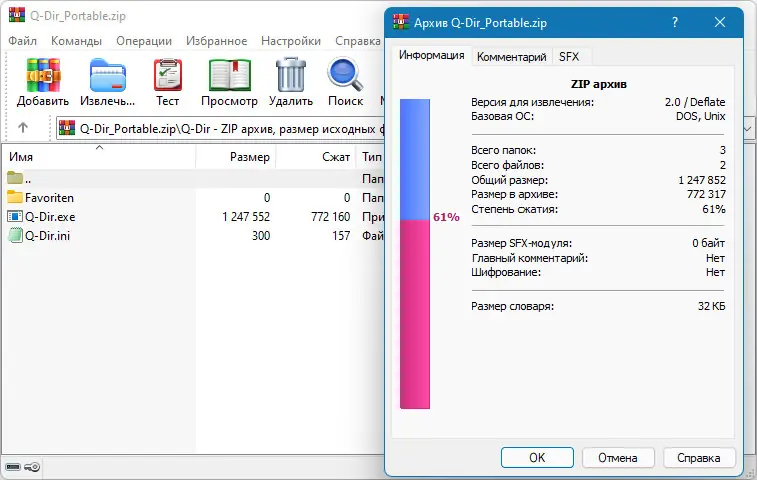Click the Q-Dir.exe file icon
The height and width of the screenshot is (480, 757).
coord(15,216)
